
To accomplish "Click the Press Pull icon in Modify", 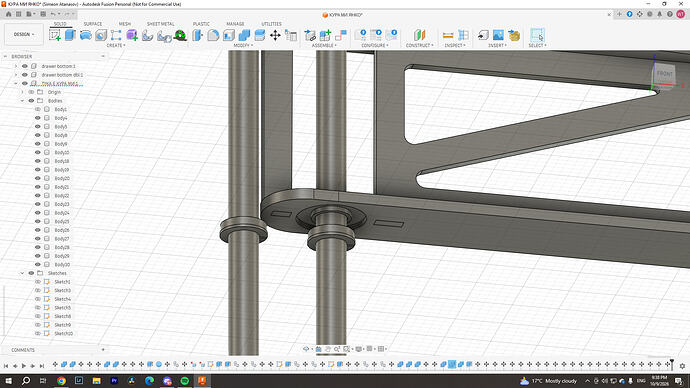I will coord(198,35).
